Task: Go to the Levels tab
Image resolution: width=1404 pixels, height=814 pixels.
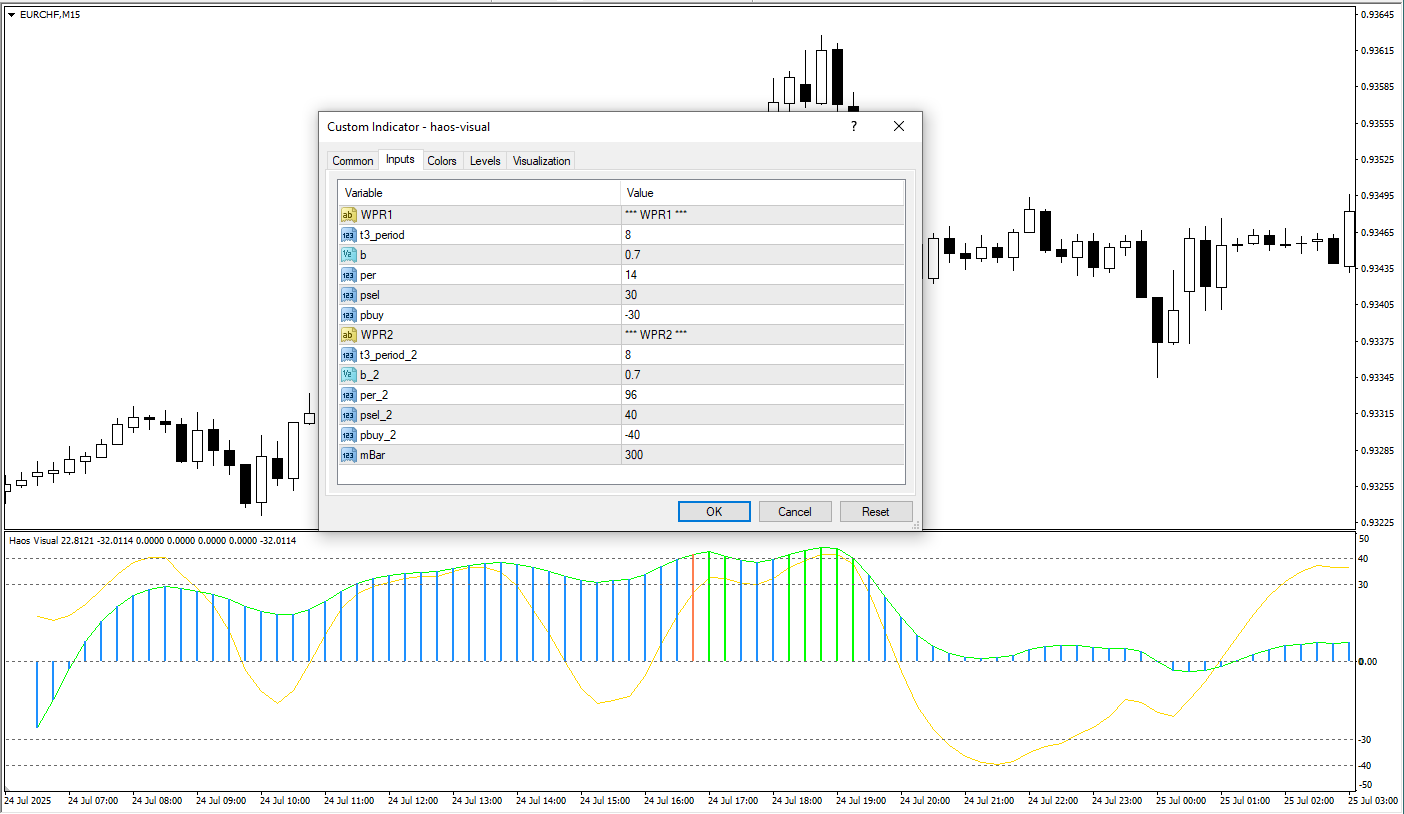Action: click(485, 161)
